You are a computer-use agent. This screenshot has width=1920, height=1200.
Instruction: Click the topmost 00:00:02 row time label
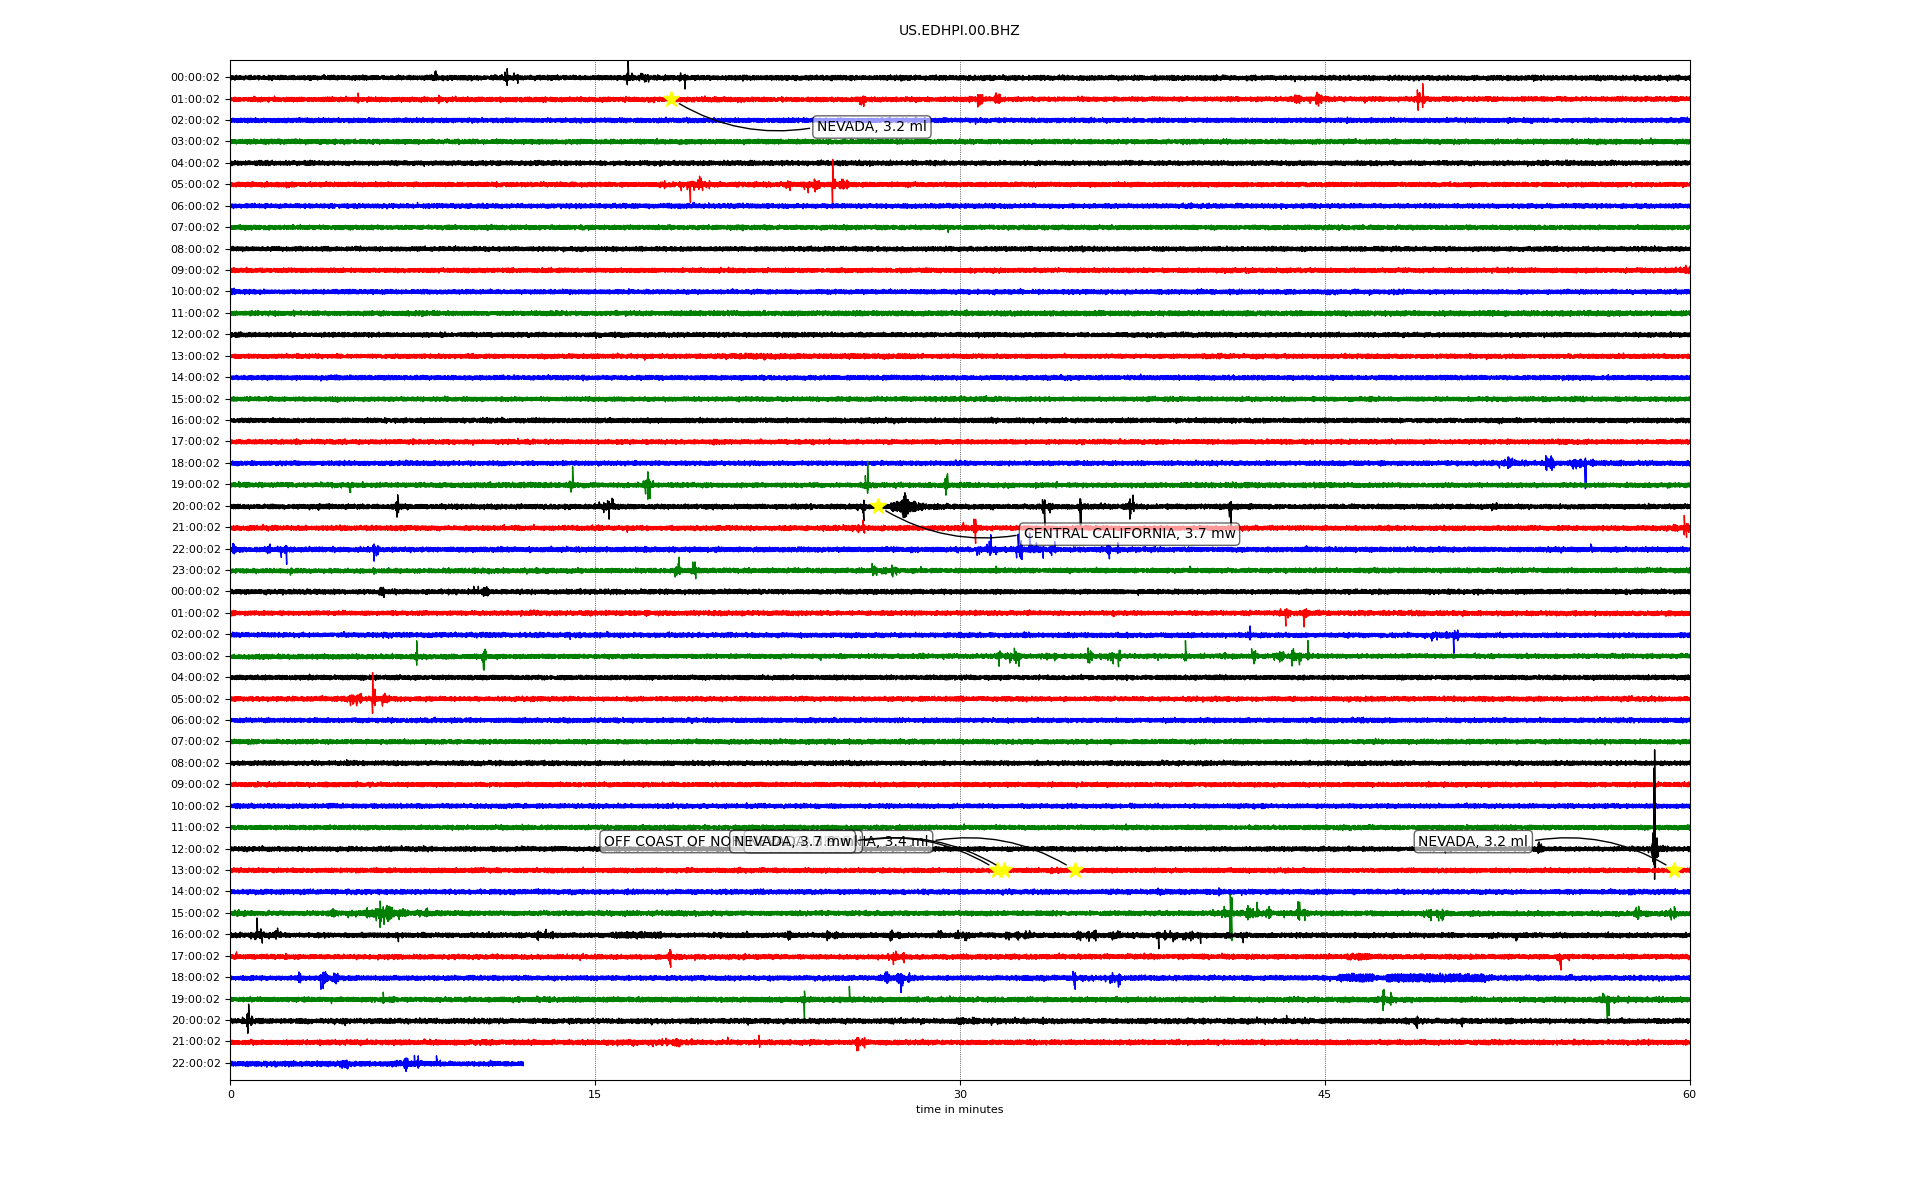point(195,78)
